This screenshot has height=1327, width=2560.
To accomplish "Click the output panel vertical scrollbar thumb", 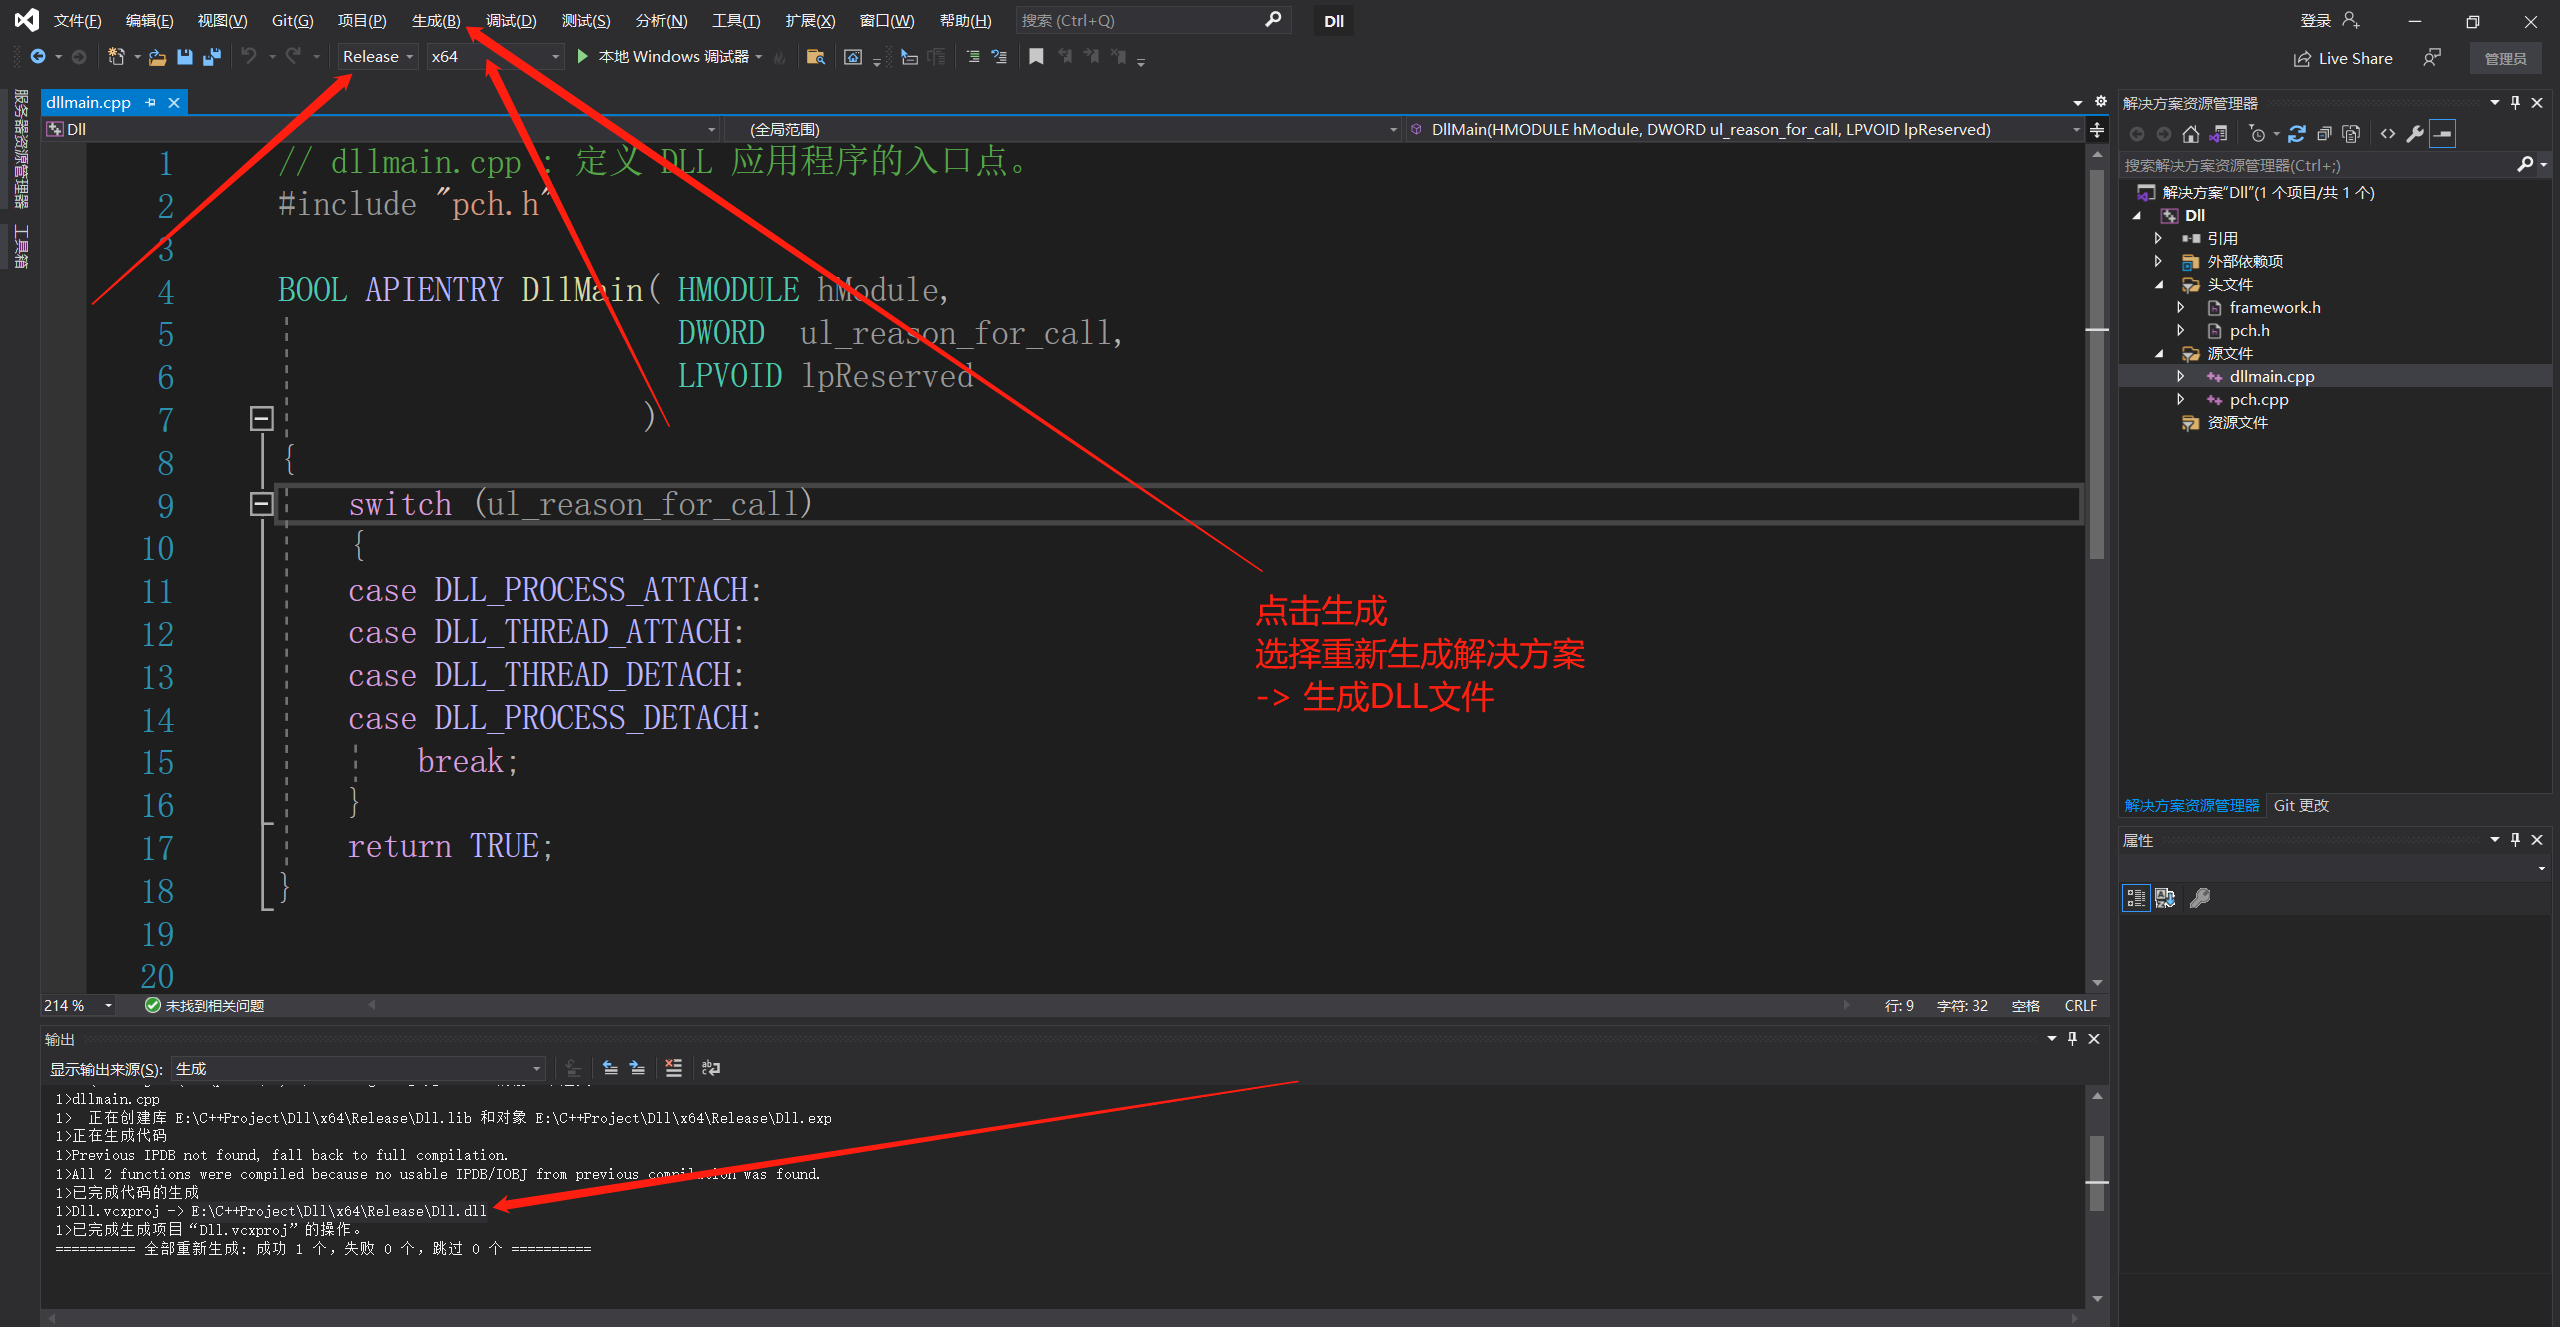I will [2097, 1160].
